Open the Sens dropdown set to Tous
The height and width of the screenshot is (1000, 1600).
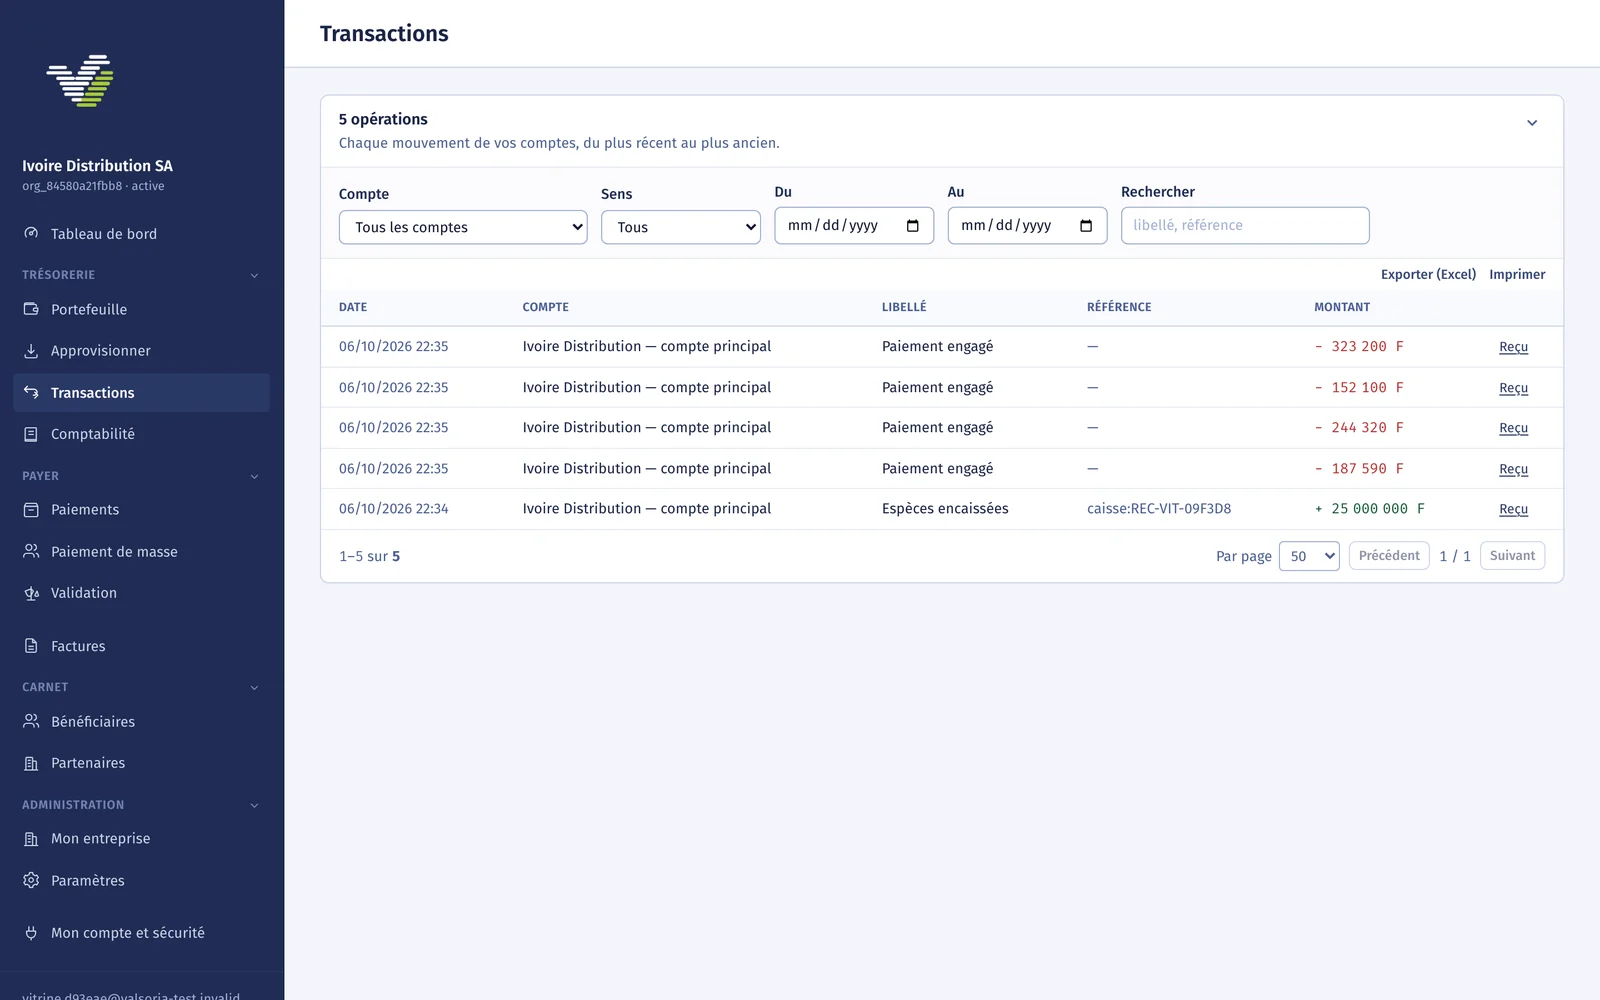pos(680,227)
